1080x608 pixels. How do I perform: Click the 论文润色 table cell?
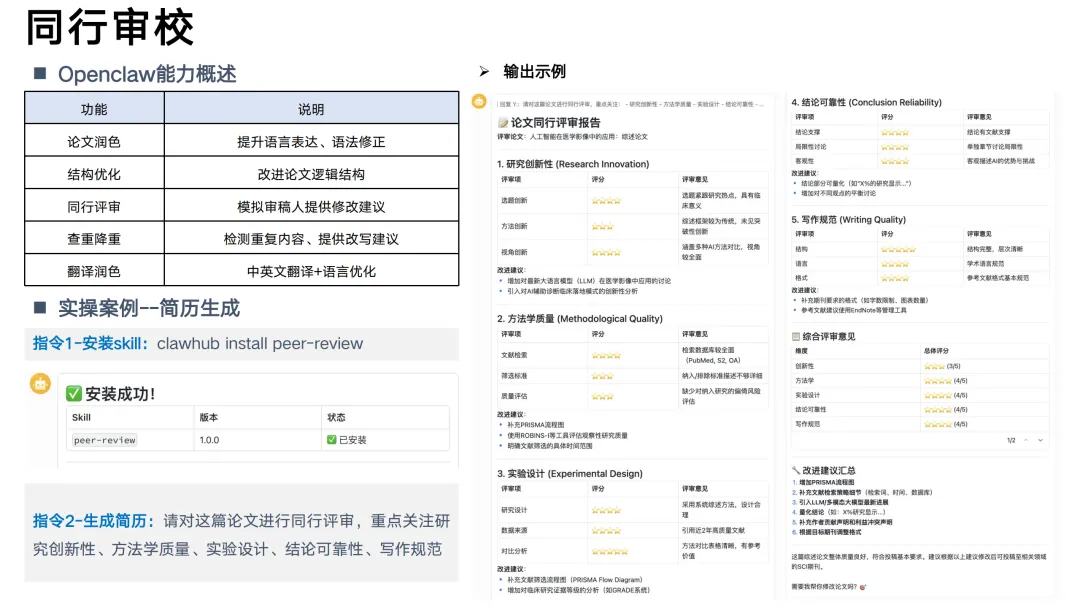click(94, 142)
